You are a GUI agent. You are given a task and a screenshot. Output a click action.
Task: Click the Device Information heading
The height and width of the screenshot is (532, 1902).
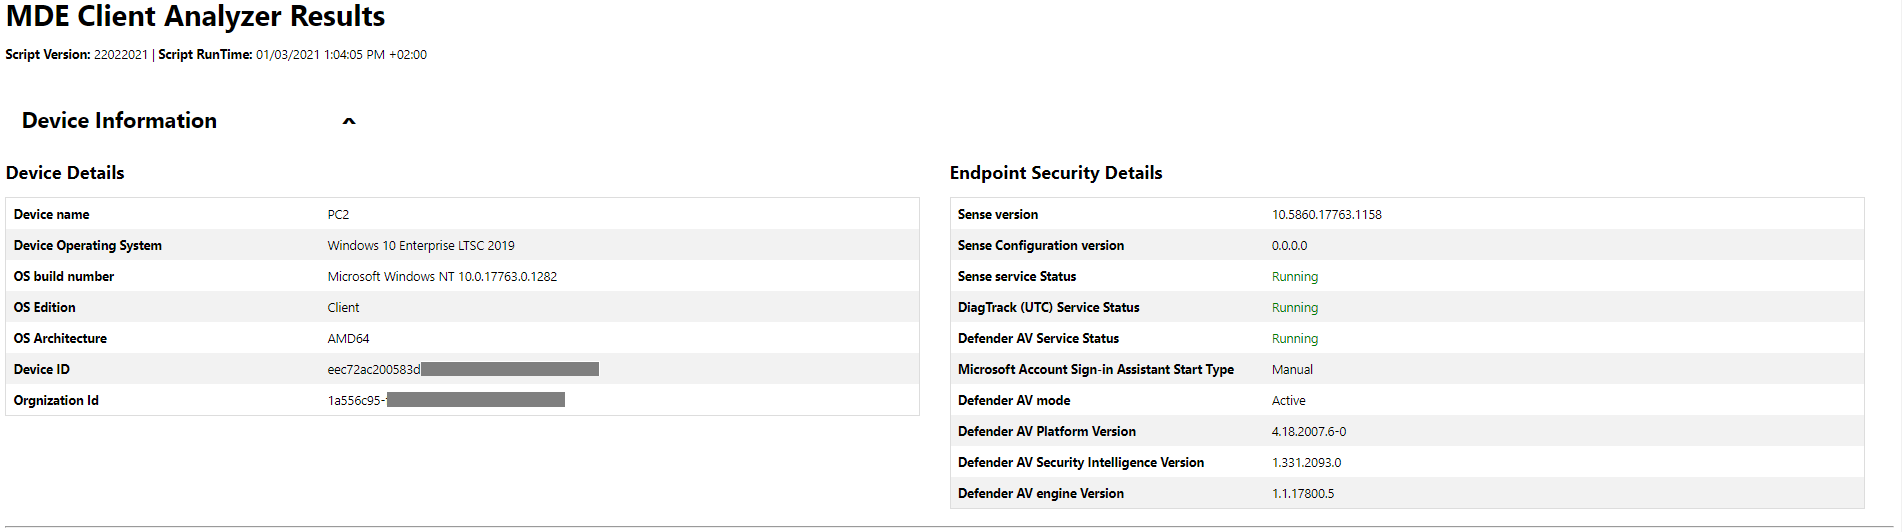(x=119, y=121)
